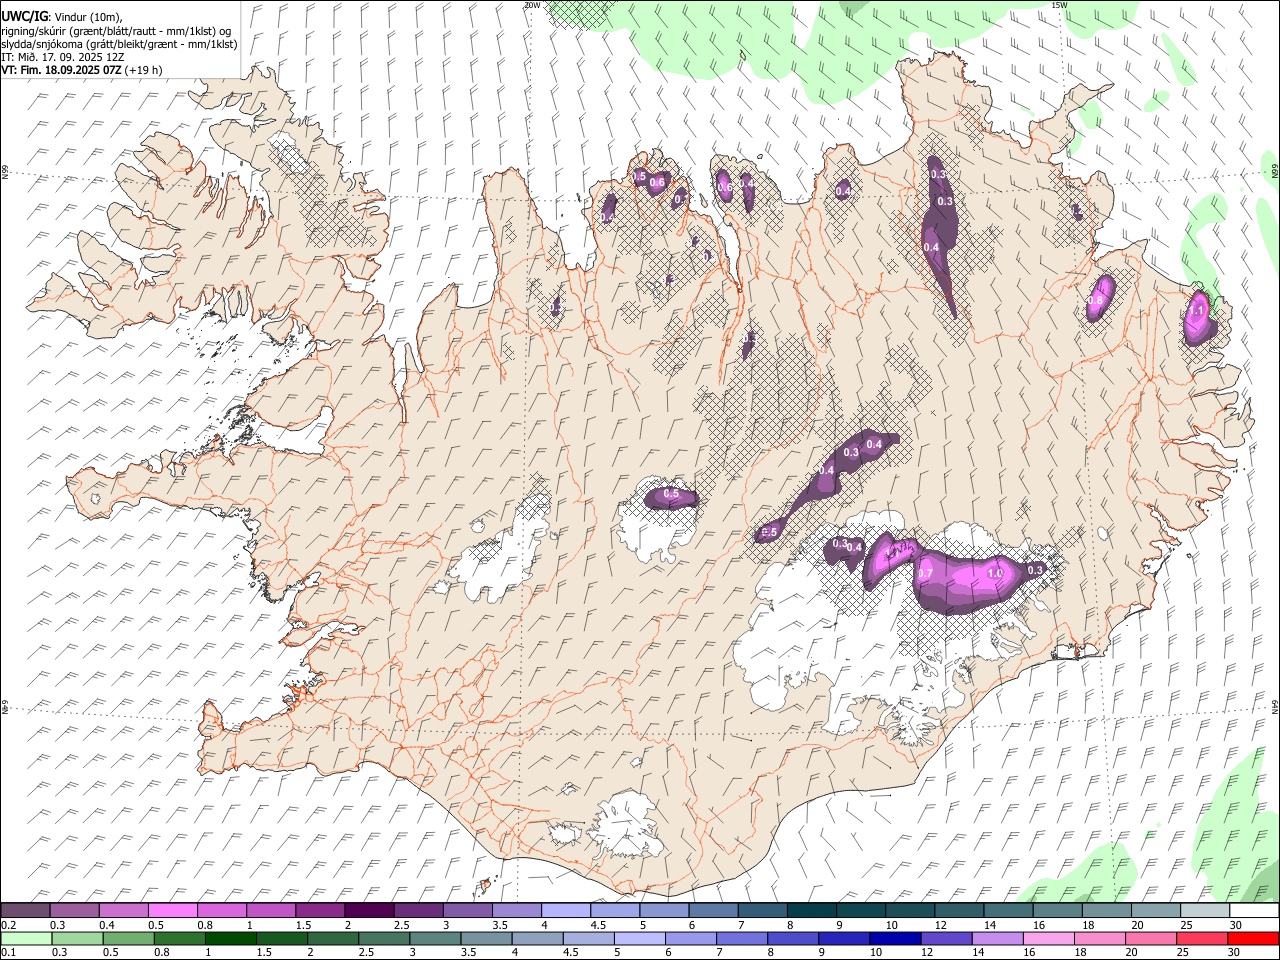1280x960 pixels.
Task: Click the '1.5' label on the upper scale
Action: tap(303, 925)
